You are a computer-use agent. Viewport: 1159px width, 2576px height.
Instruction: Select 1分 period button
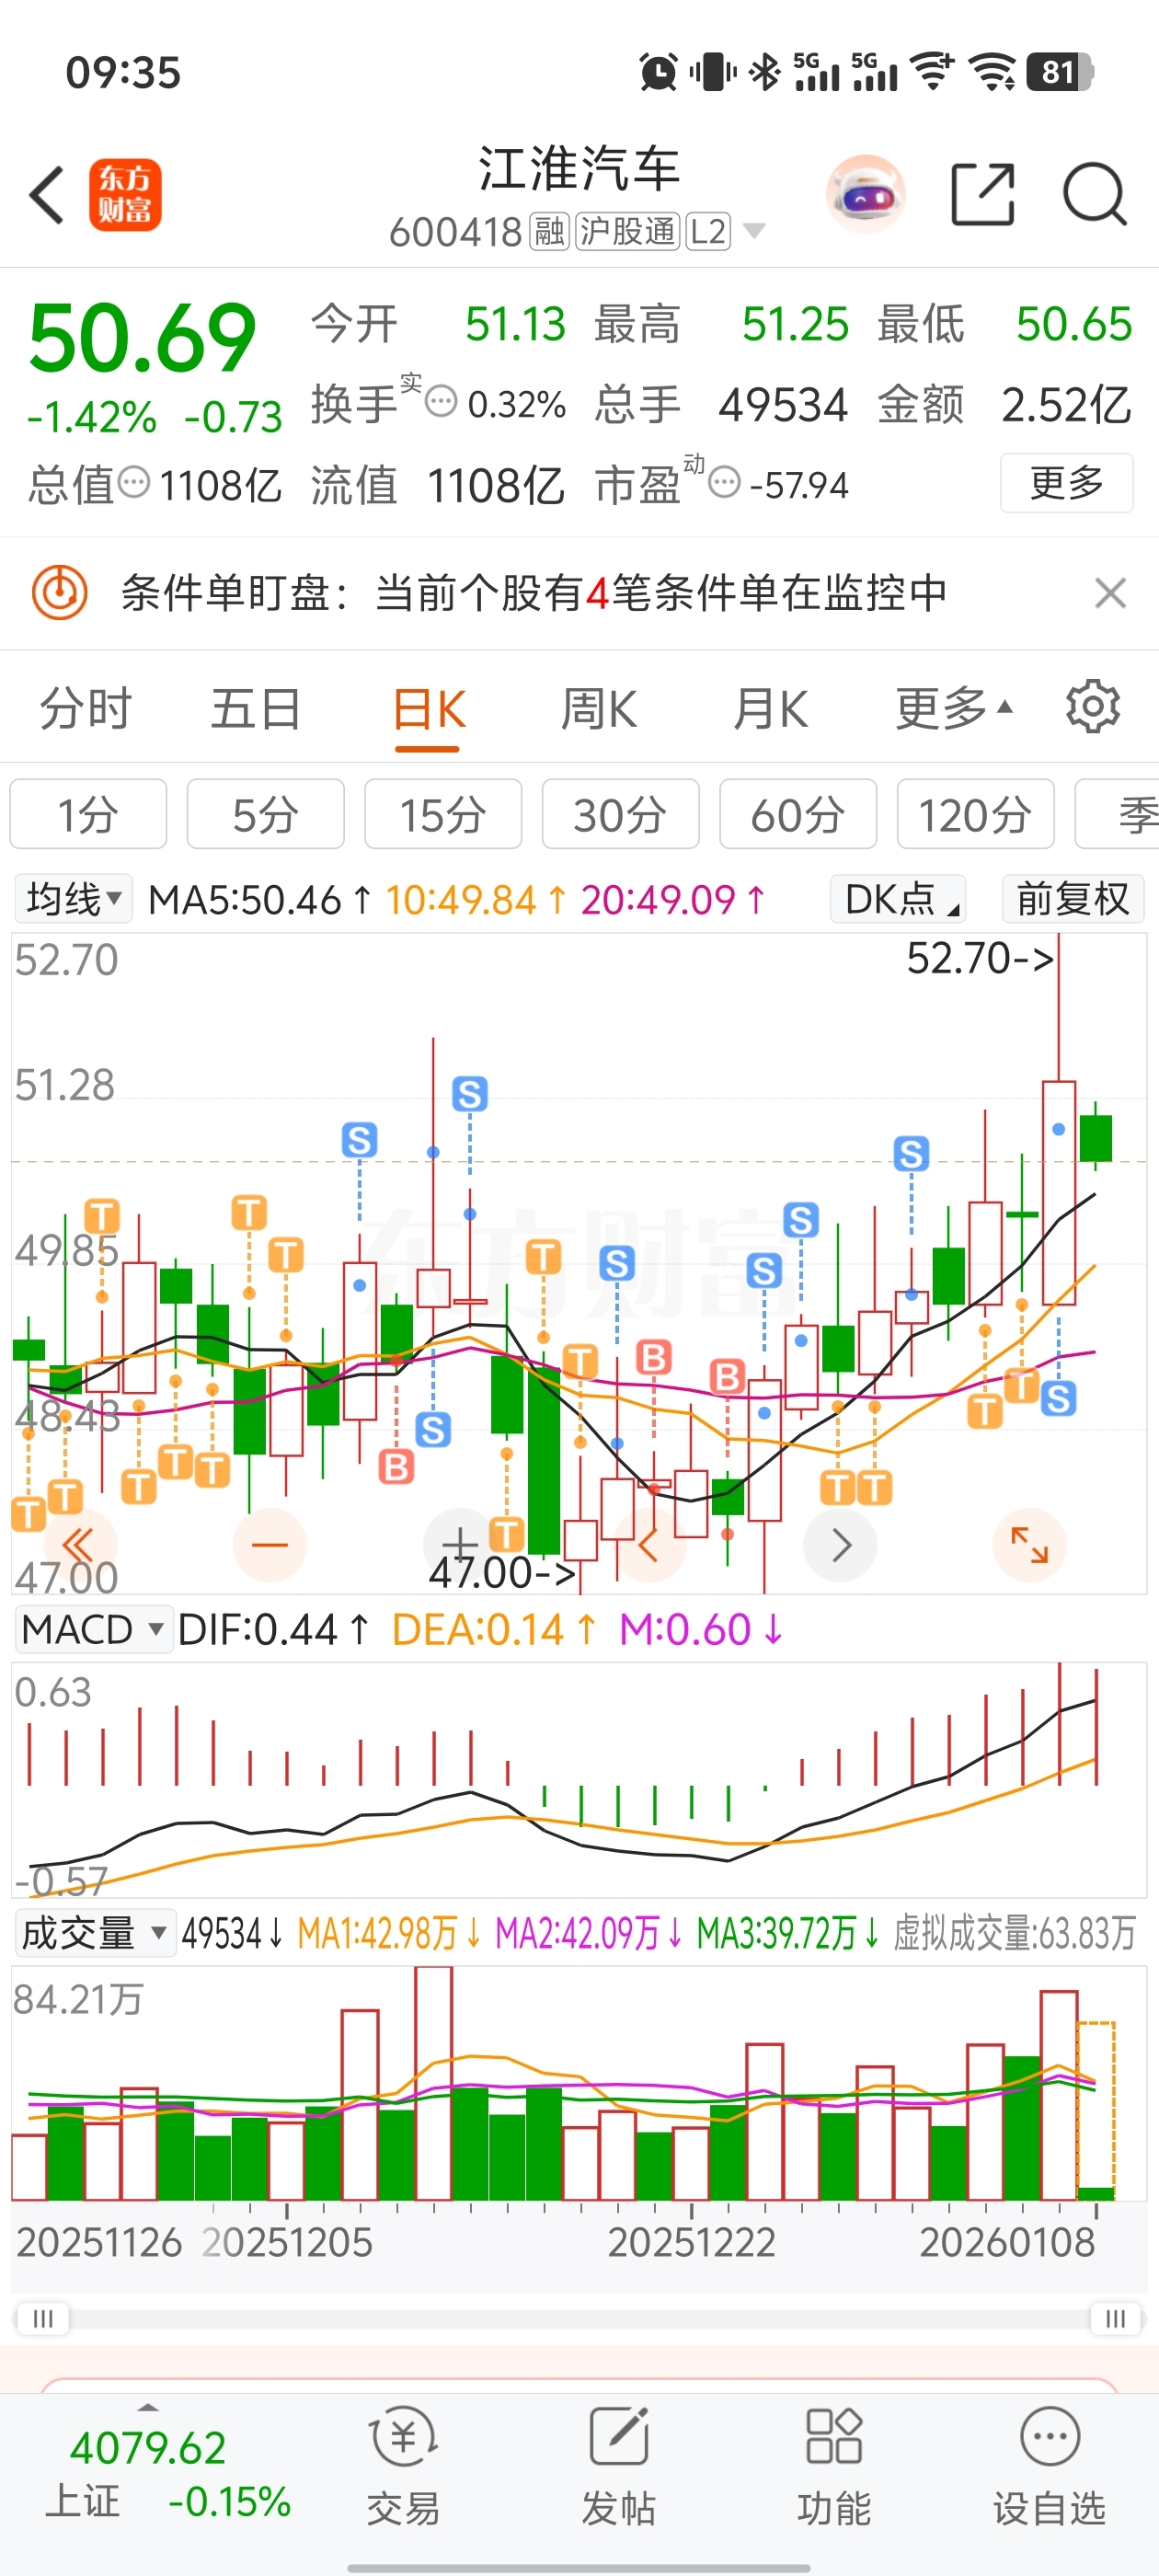pyautogui.click(x=88, y=814)
